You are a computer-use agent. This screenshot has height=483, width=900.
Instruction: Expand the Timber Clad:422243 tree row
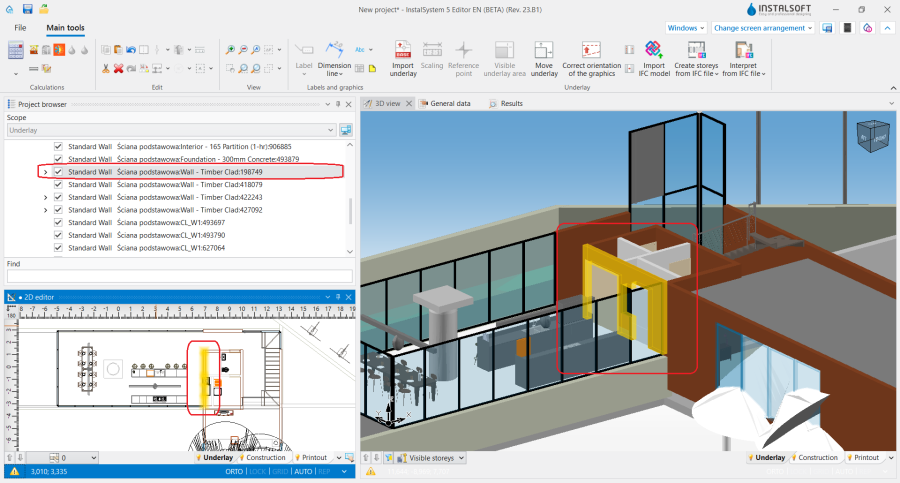point(45,197)
